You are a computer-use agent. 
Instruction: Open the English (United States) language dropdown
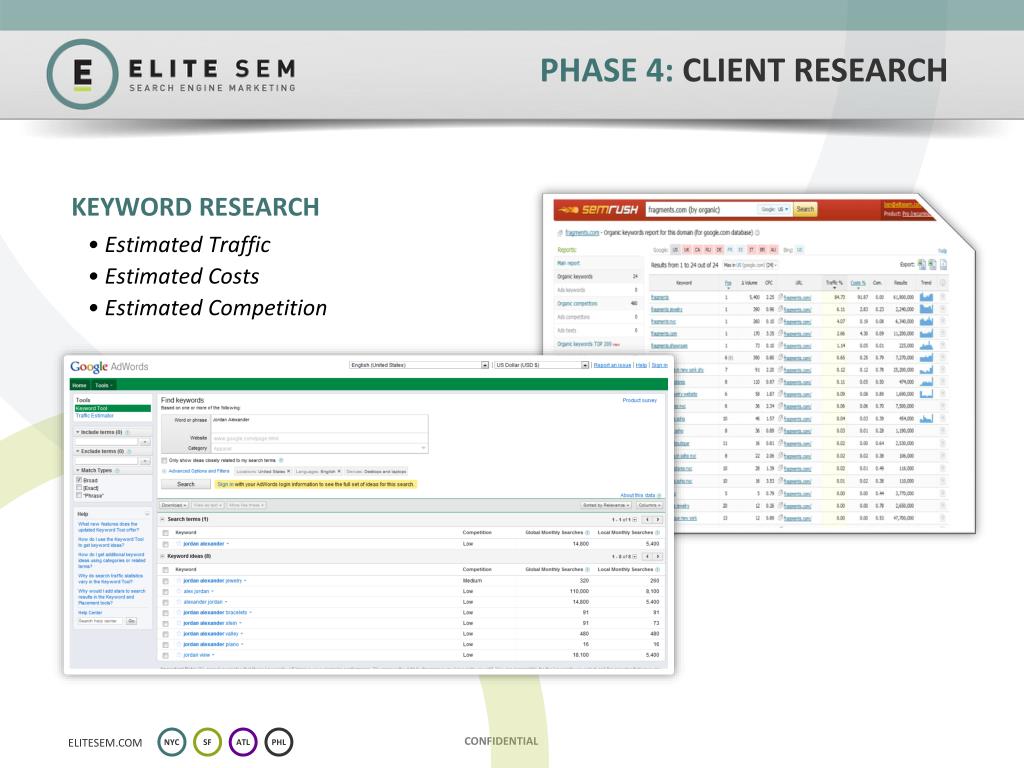tap(419, 365)
